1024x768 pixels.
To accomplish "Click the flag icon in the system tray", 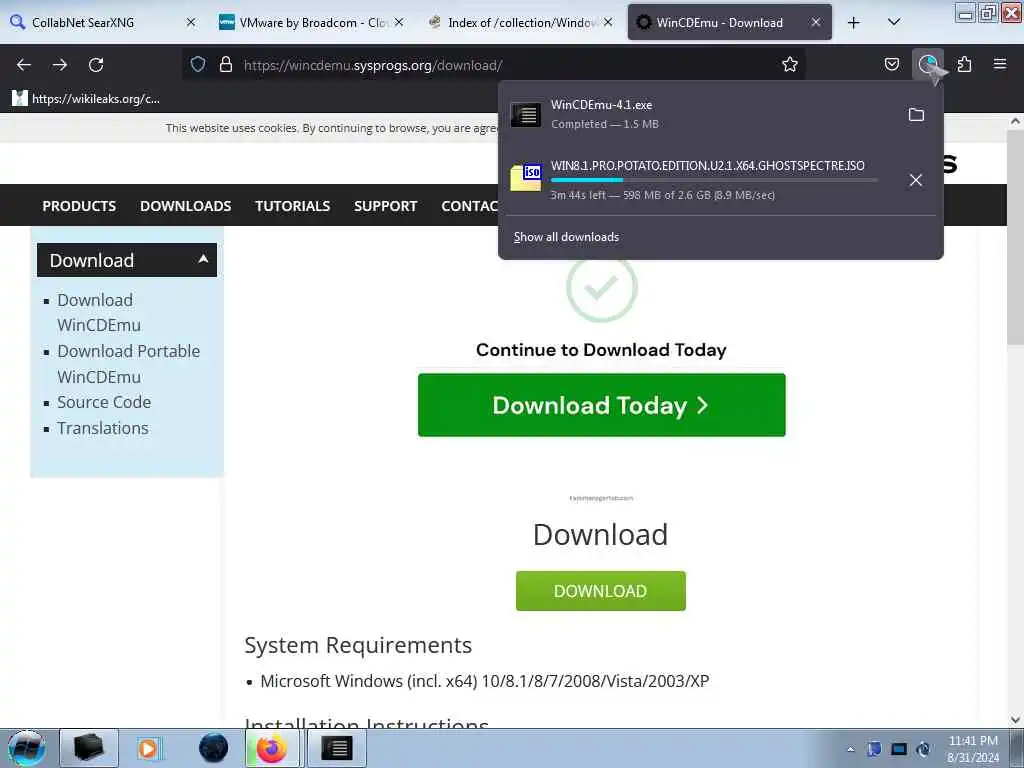I will click(x=874, y=749).
